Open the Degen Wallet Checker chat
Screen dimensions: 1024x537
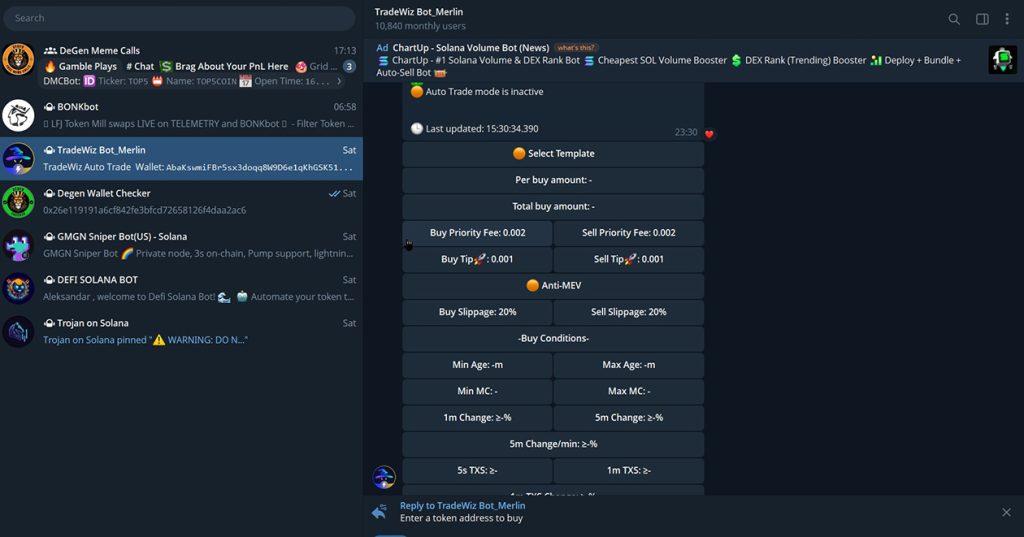pyautogui.click(x=180, y=201)
